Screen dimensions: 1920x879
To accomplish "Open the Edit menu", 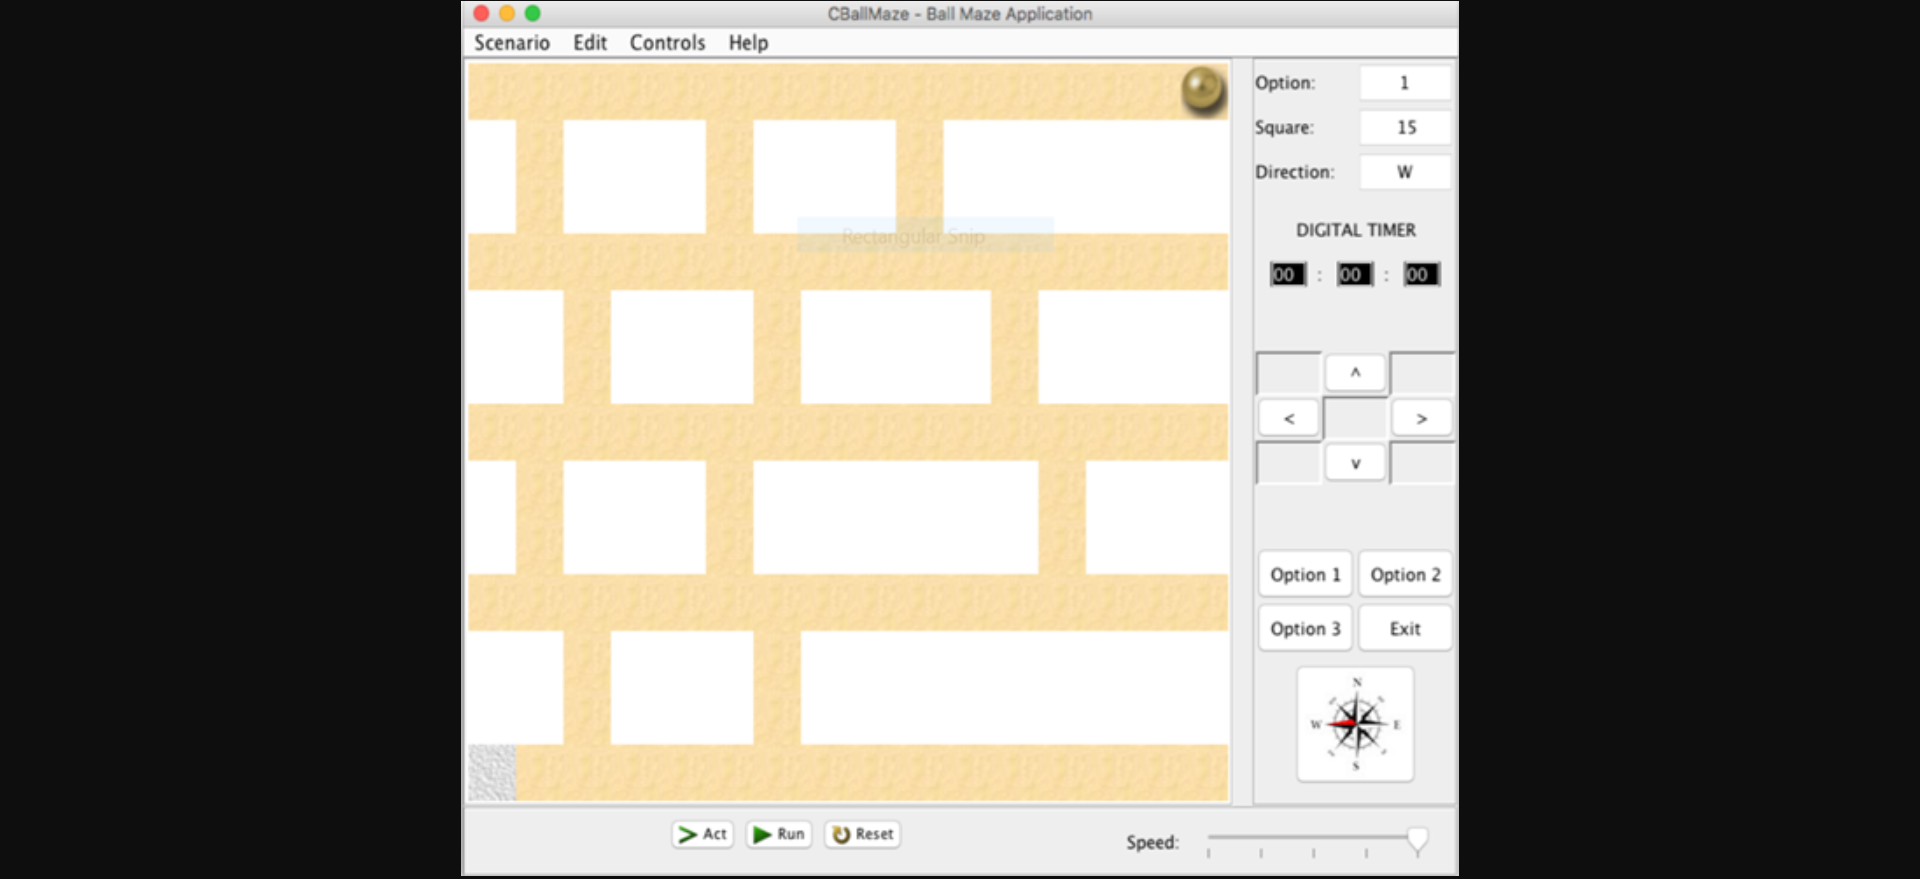I will tap(589, 43).
